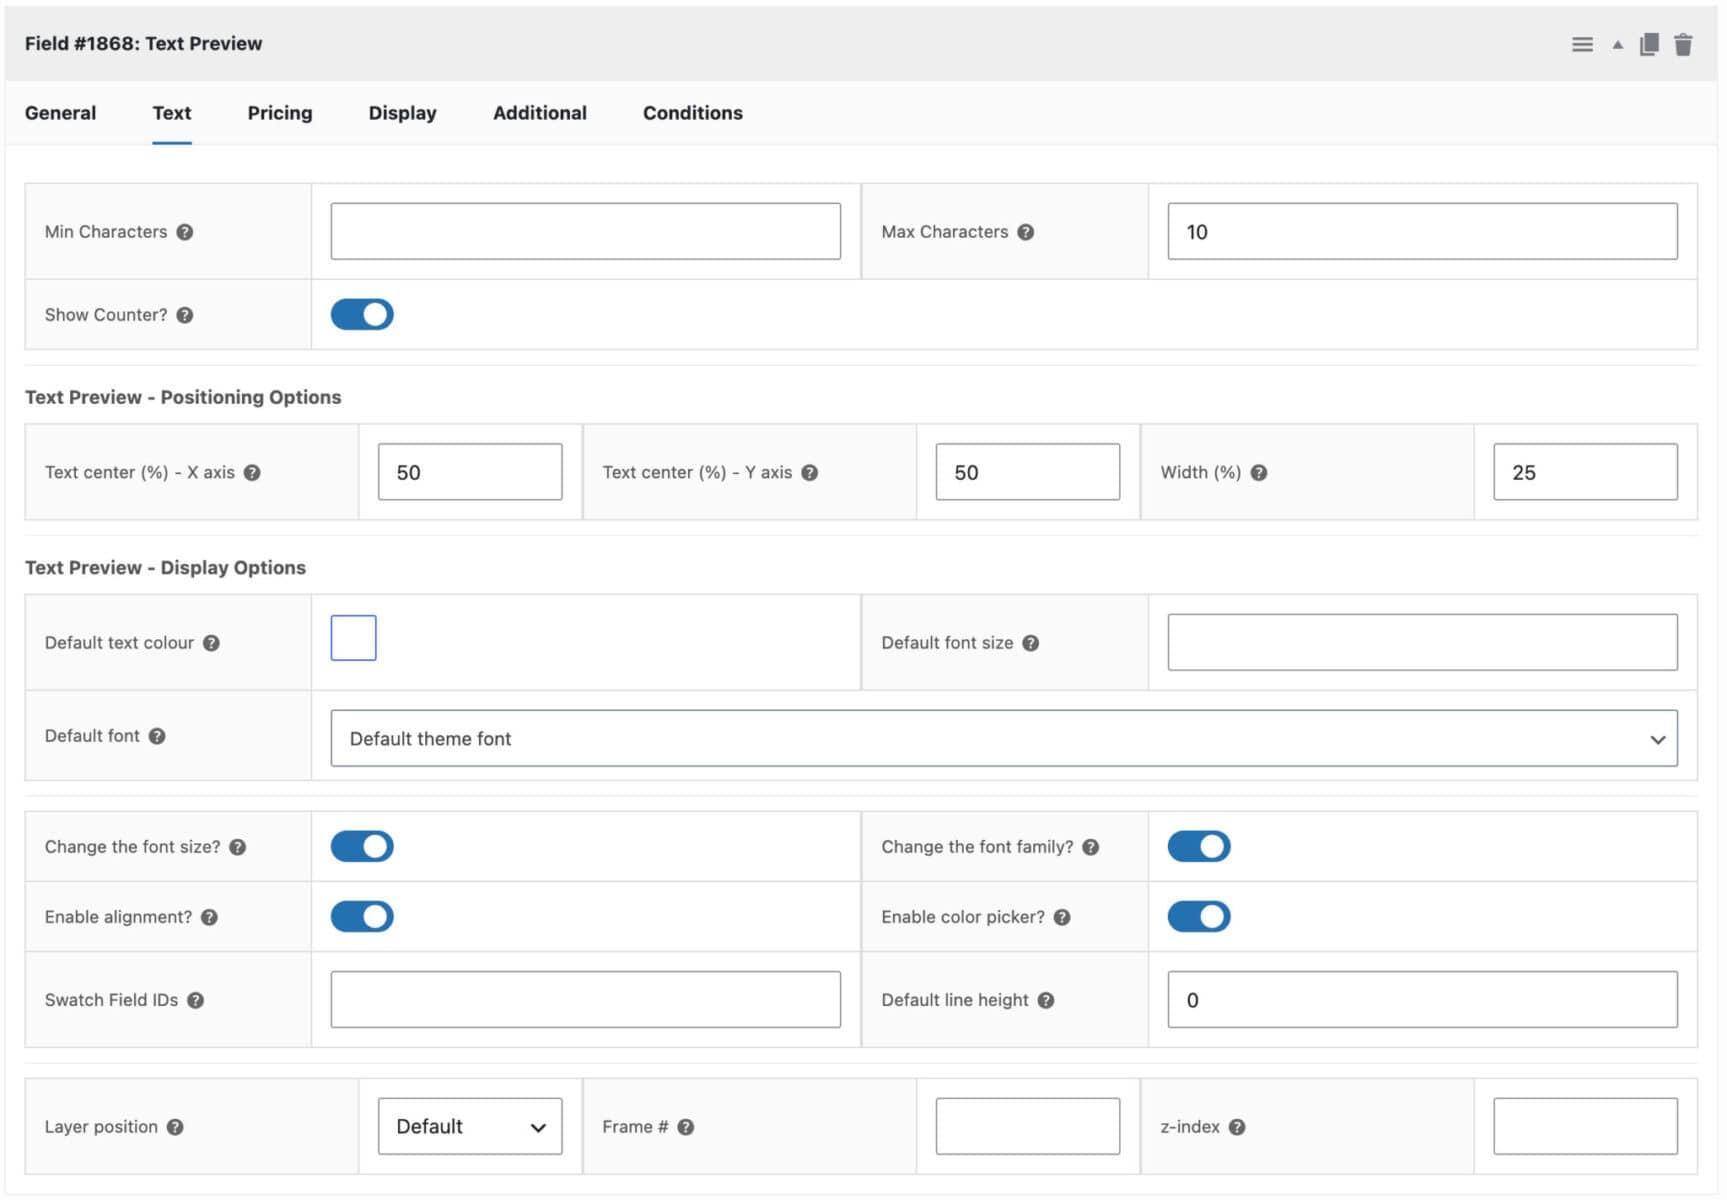Click help icon beside z-index
Screen dimensions: 1727x1200
pyautogui.click(x=1237, y=1127)
